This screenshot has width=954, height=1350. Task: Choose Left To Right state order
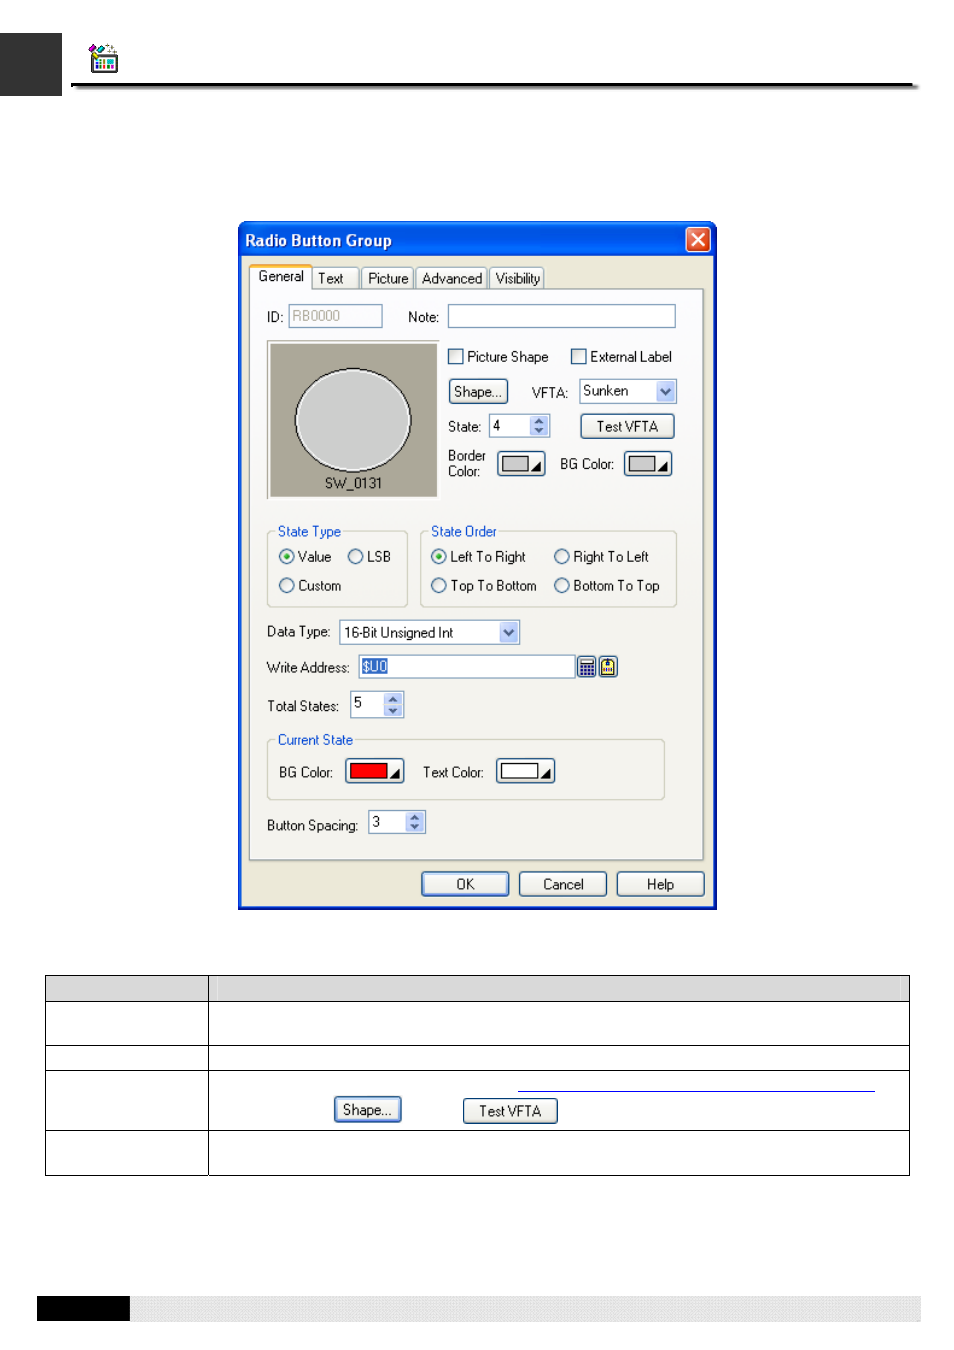439,557
